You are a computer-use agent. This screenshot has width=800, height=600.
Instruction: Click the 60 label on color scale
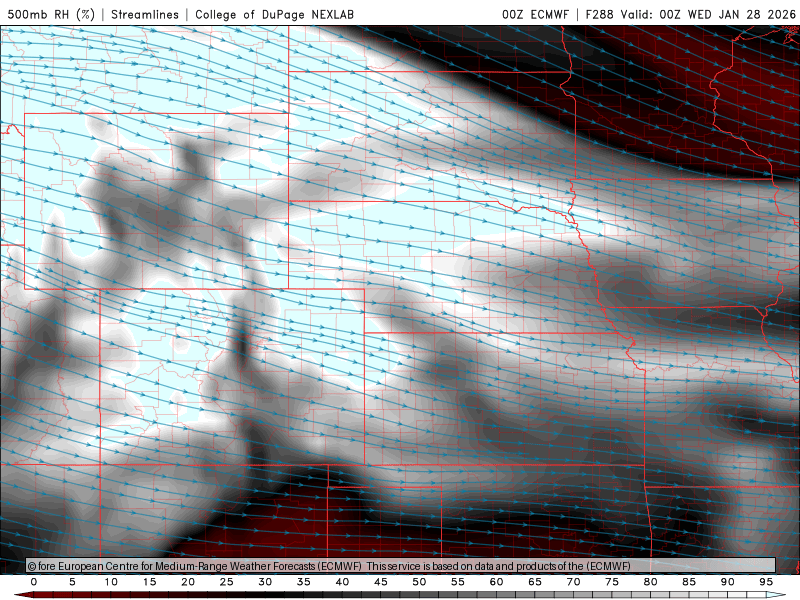click(496, 582)
